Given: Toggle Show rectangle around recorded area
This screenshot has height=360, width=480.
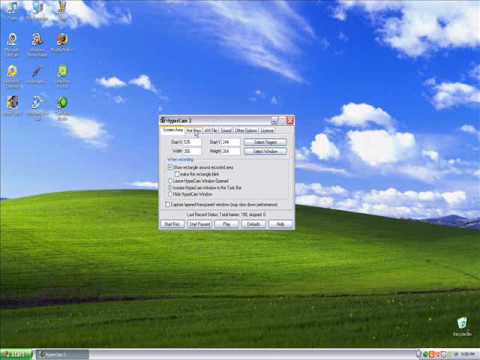Looking at the screenshot, I should point(170,167).
